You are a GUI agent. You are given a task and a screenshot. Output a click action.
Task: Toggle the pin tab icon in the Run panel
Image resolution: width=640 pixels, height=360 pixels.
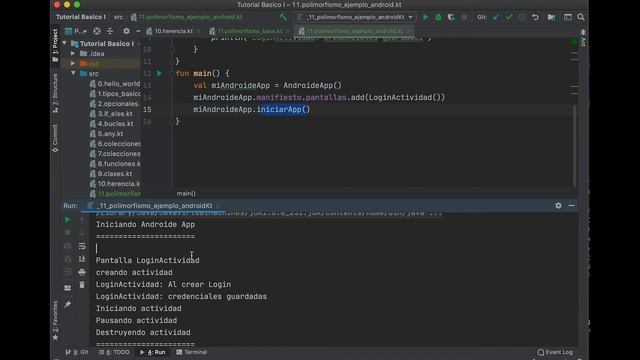pos(68,304)
